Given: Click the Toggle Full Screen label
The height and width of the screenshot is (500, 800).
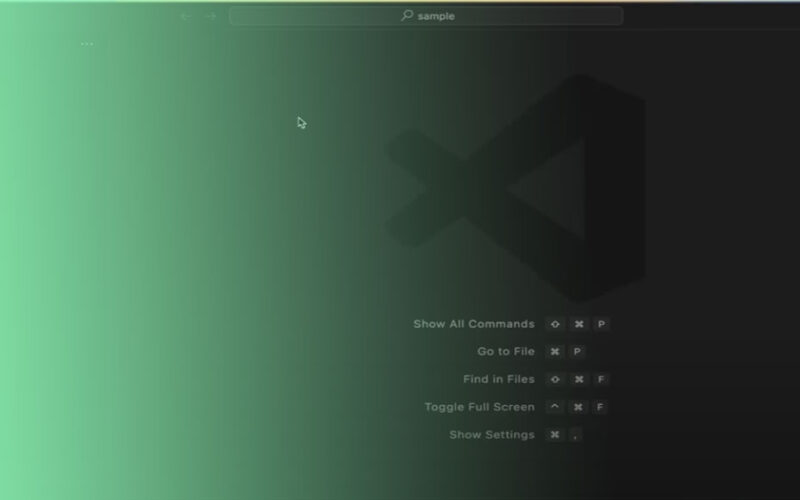Looking at the screenshot, I should click(x=479, y=407).
